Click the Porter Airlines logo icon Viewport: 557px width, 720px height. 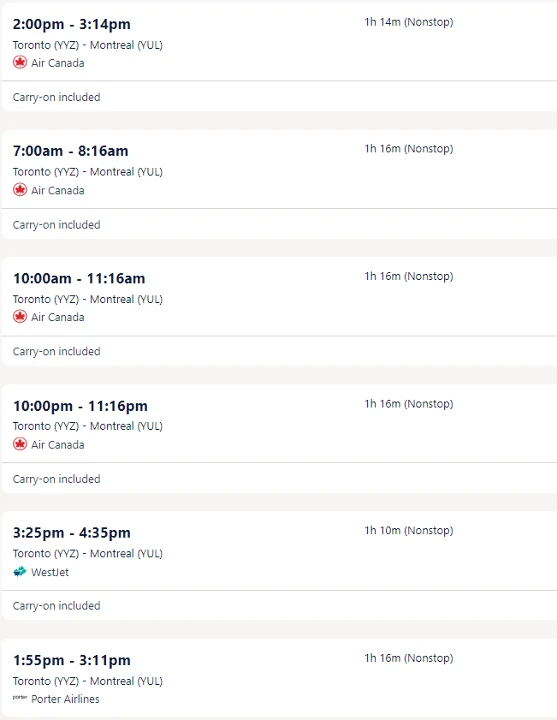(20, 697)
